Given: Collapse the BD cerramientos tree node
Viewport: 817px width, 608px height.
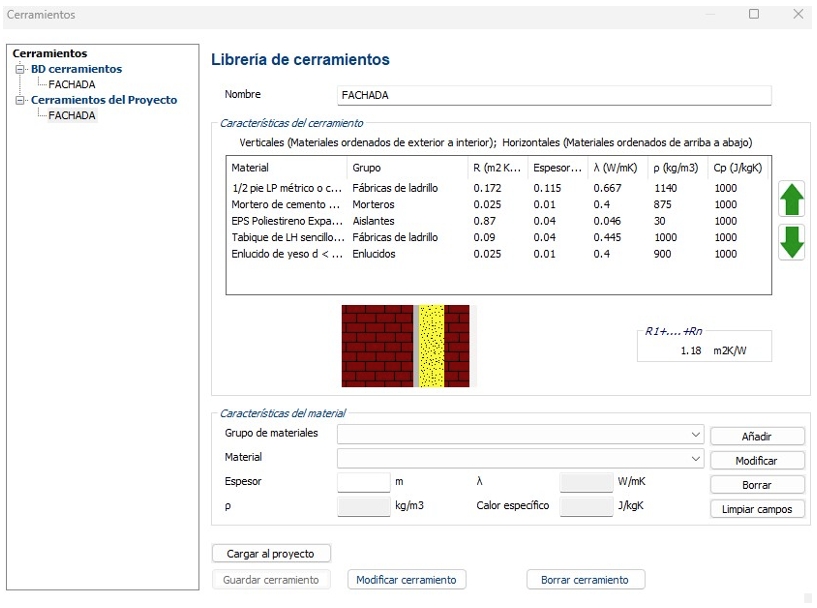Looking at the screenshot, I should 20,70.
